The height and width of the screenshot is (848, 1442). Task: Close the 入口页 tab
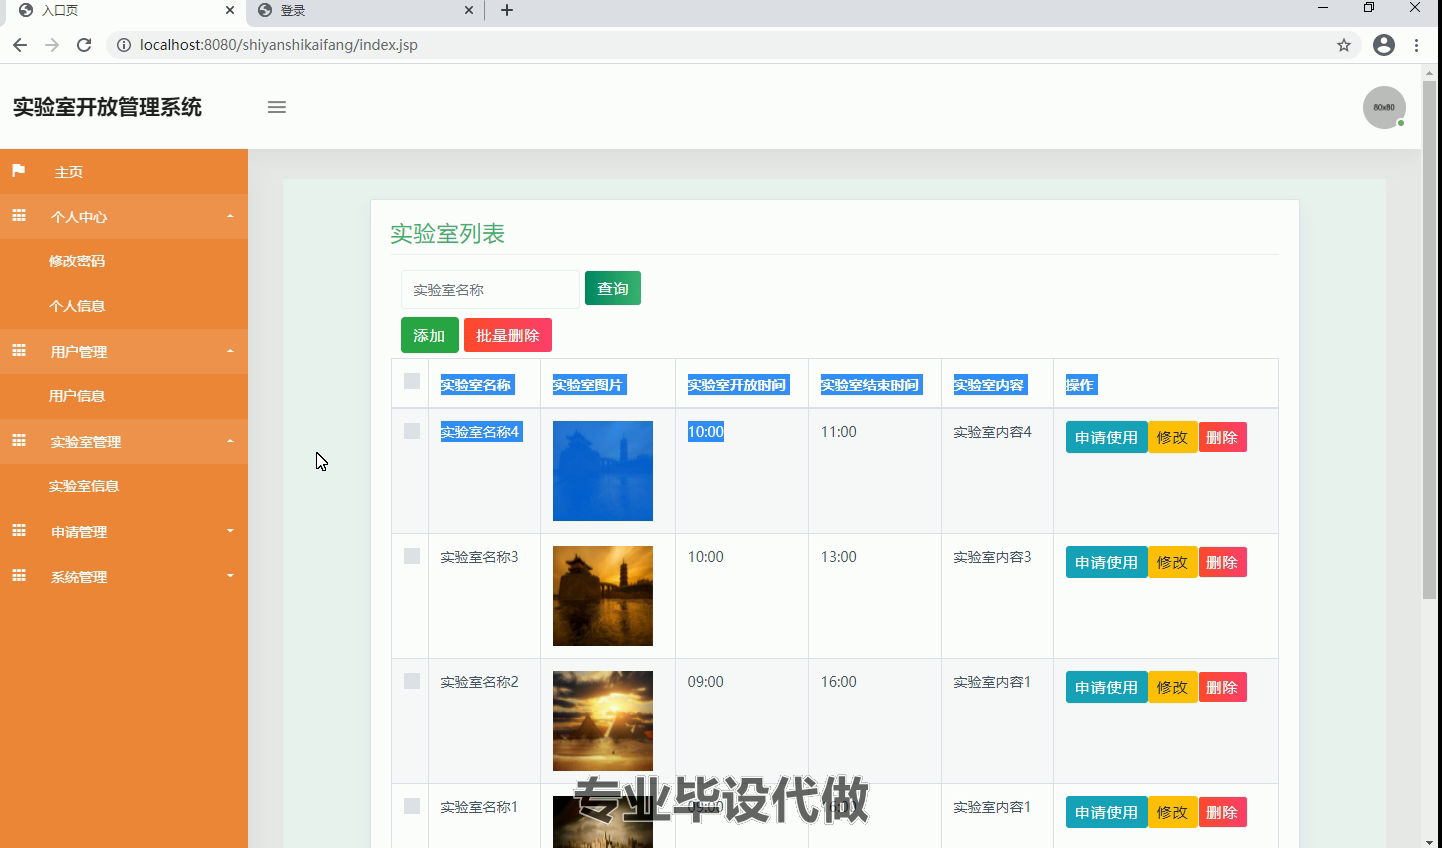pos(230,10)
